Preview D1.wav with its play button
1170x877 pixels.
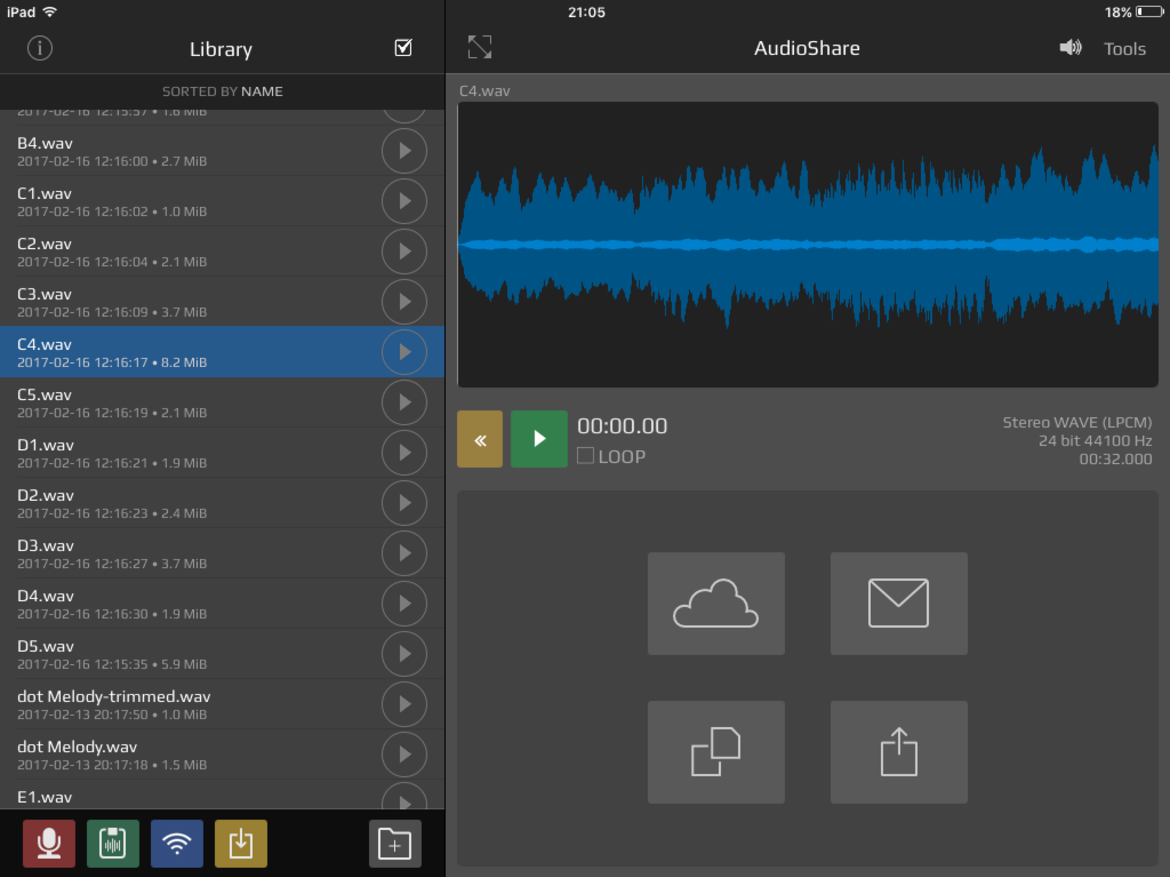(x=404, y=453)
